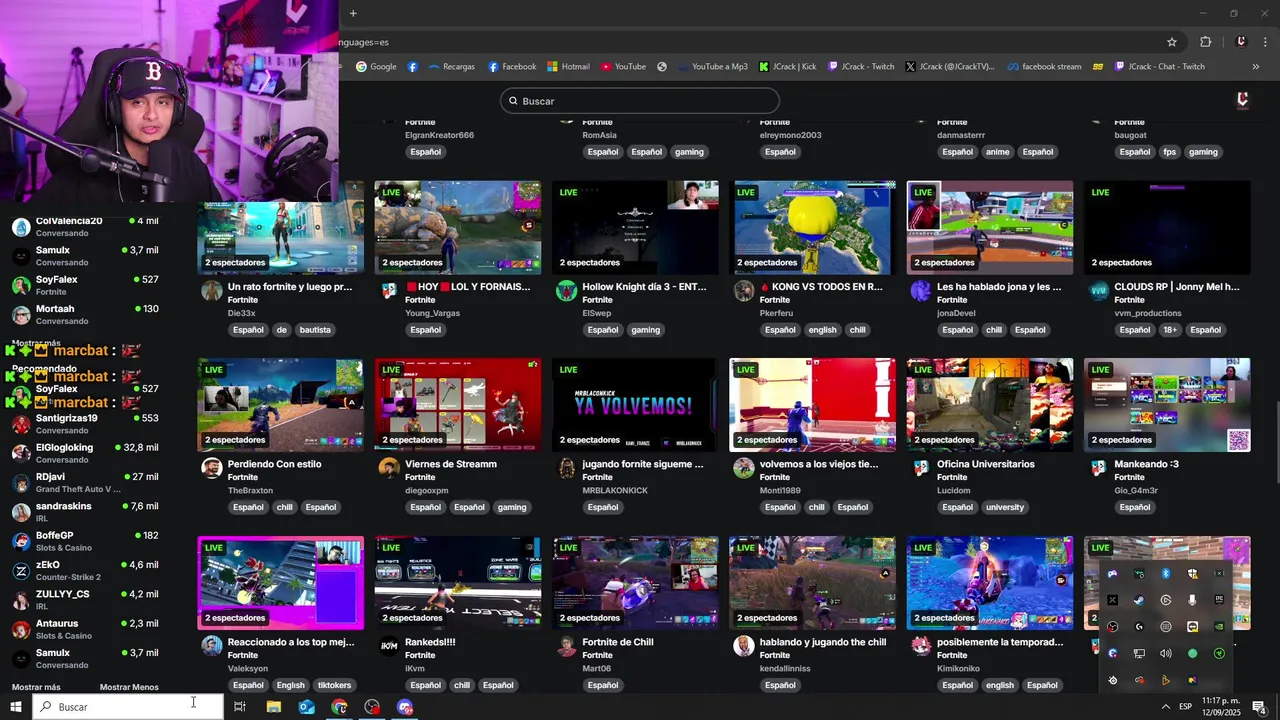Open the Google bookmark
This screenshot has width=1280, height=720.
(x=376, y=67)
